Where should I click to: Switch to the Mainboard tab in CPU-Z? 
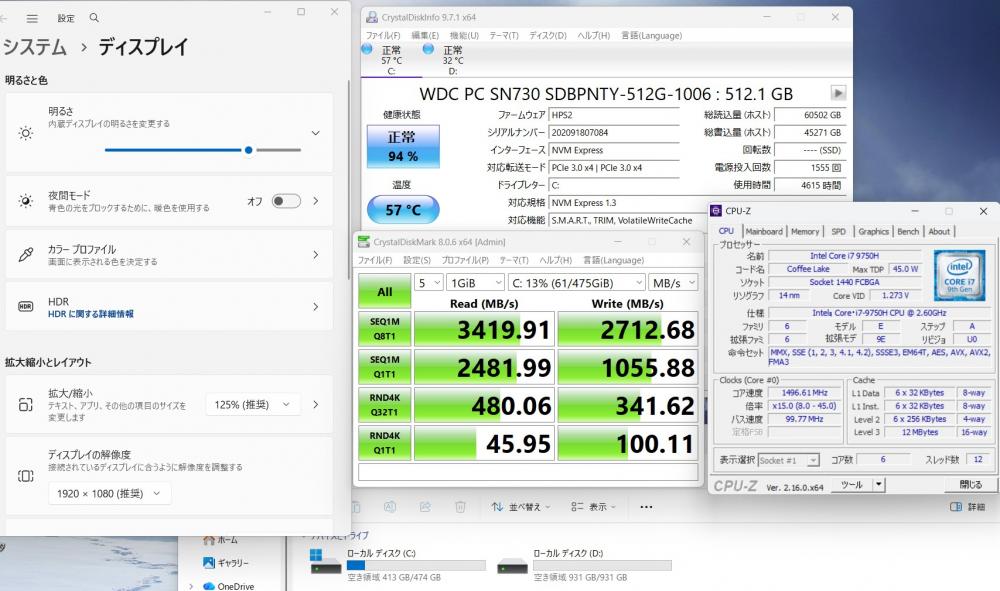[764, 231]
